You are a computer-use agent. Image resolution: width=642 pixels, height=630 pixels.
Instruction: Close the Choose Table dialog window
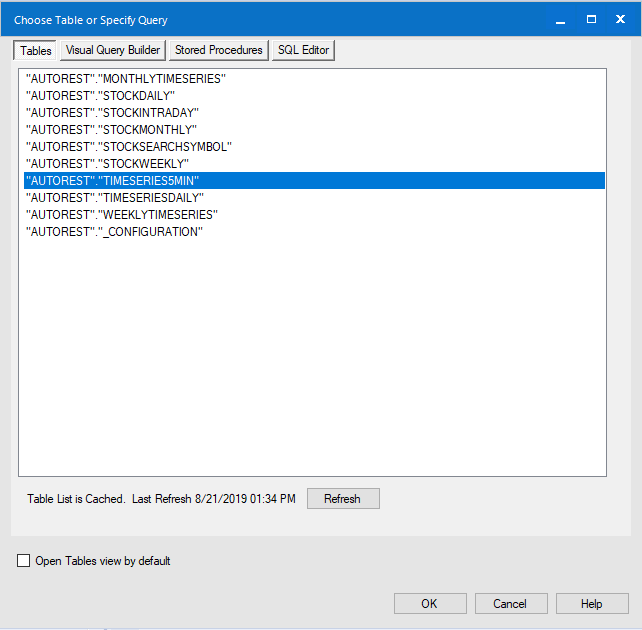[620, 19]
